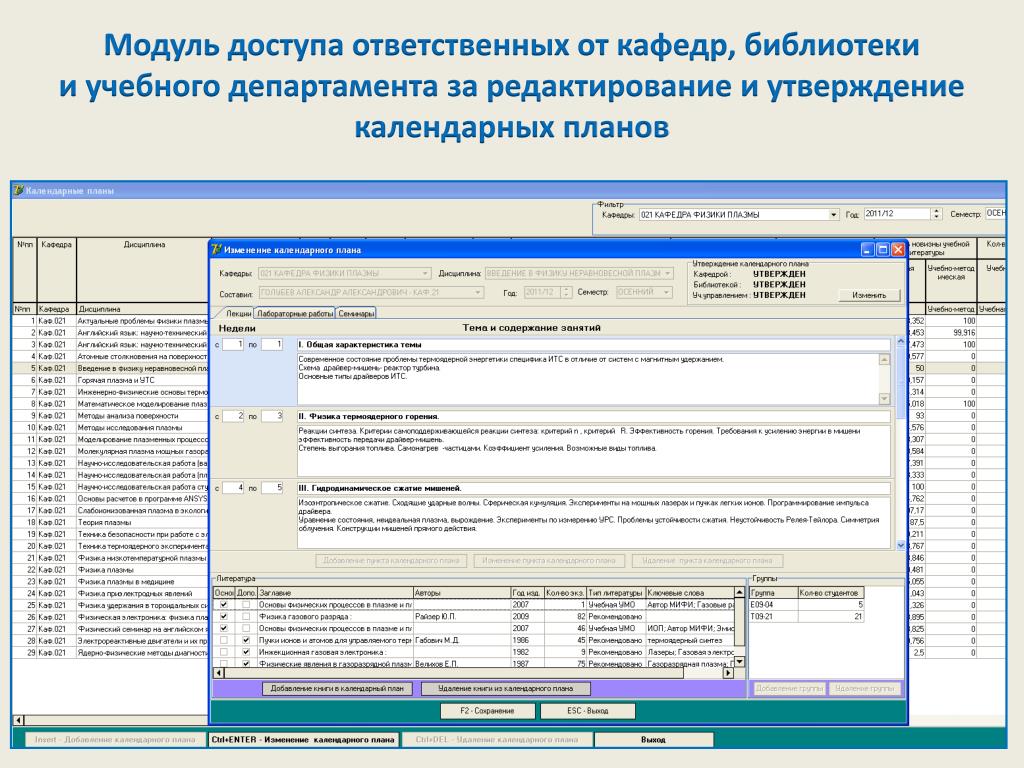Switch to the Лабораторные работы tab
Screen dimensions: 1024x768
tap(295, 313)
